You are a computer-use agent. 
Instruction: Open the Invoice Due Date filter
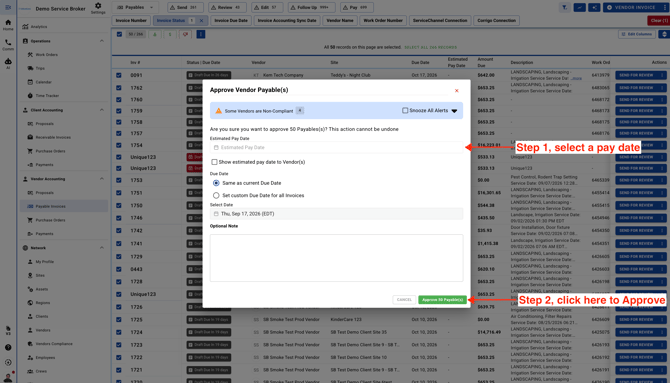[231, 21]
